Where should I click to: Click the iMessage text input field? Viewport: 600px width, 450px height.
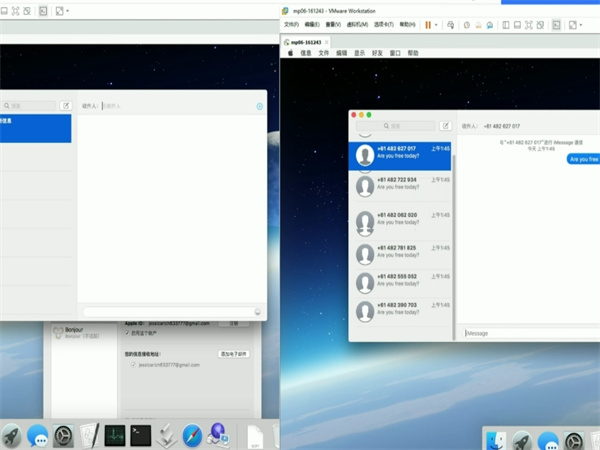[530, 333]
